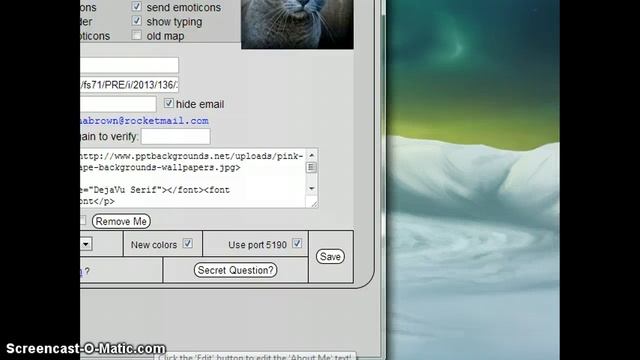This screenshot has width=640, height=360.
Task: Open the dropdown arrow left of New colors
Action: 86,244
